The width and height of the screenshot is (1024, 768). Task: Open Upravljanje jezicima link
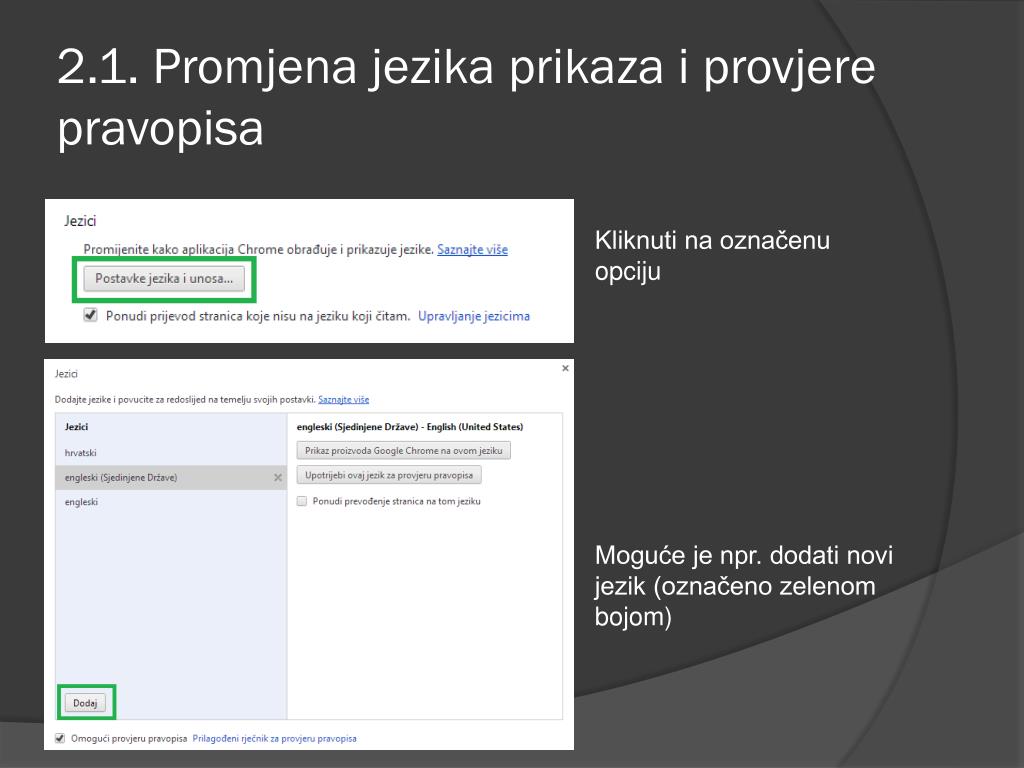point(473,316)
